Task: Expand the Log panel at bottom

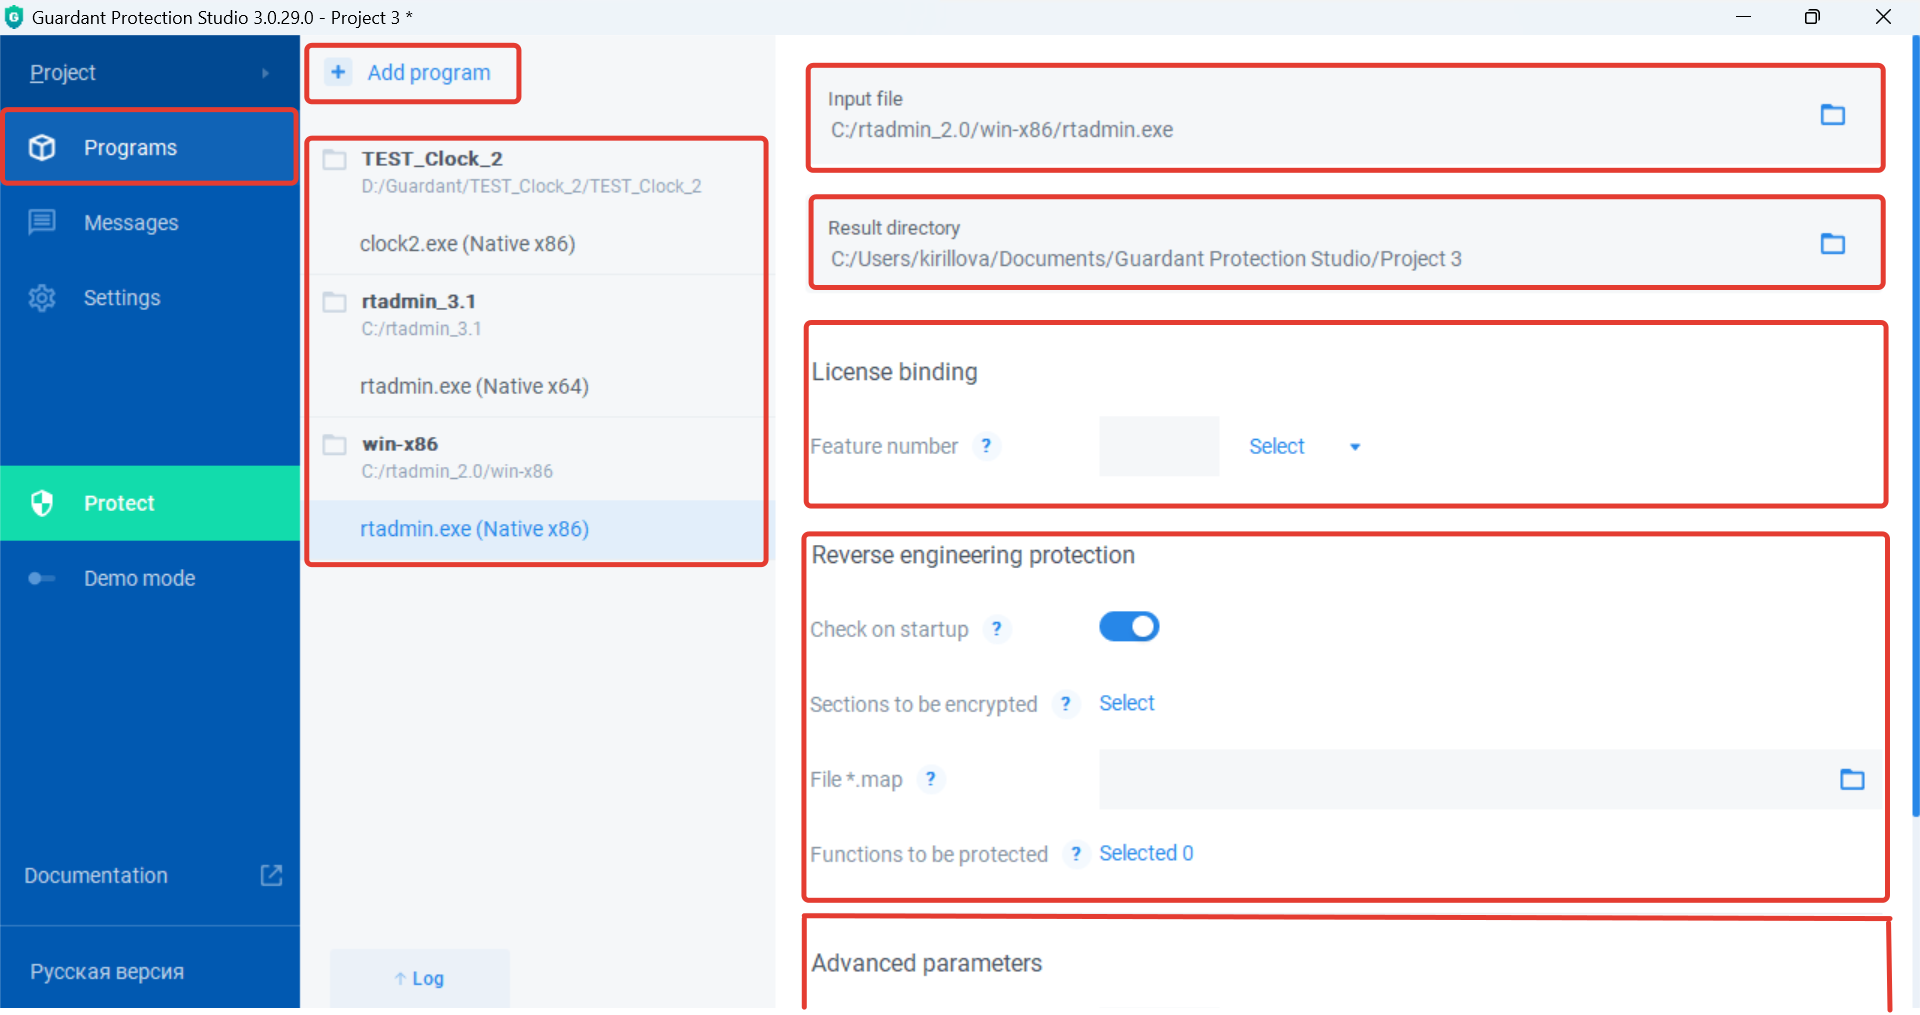Action: click(x=419, y=978)
